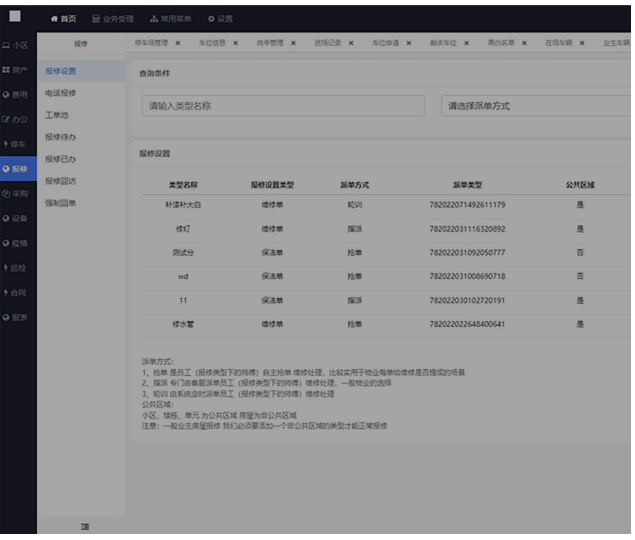635x540 pixels.
Task: Click the 报修 heading above the submenu
Action: [x=81, y=44]
